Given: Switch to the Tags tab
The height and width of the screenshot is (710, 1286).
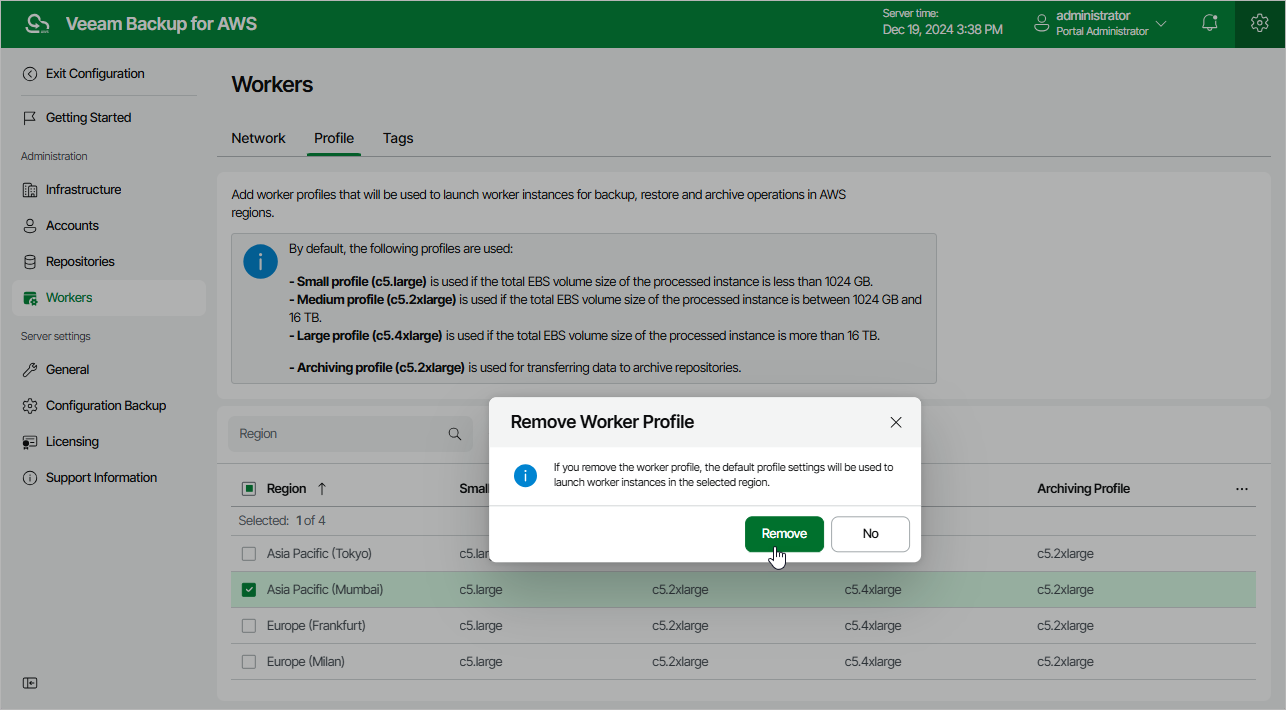Looking at the screenshot, I should point(398,138).
